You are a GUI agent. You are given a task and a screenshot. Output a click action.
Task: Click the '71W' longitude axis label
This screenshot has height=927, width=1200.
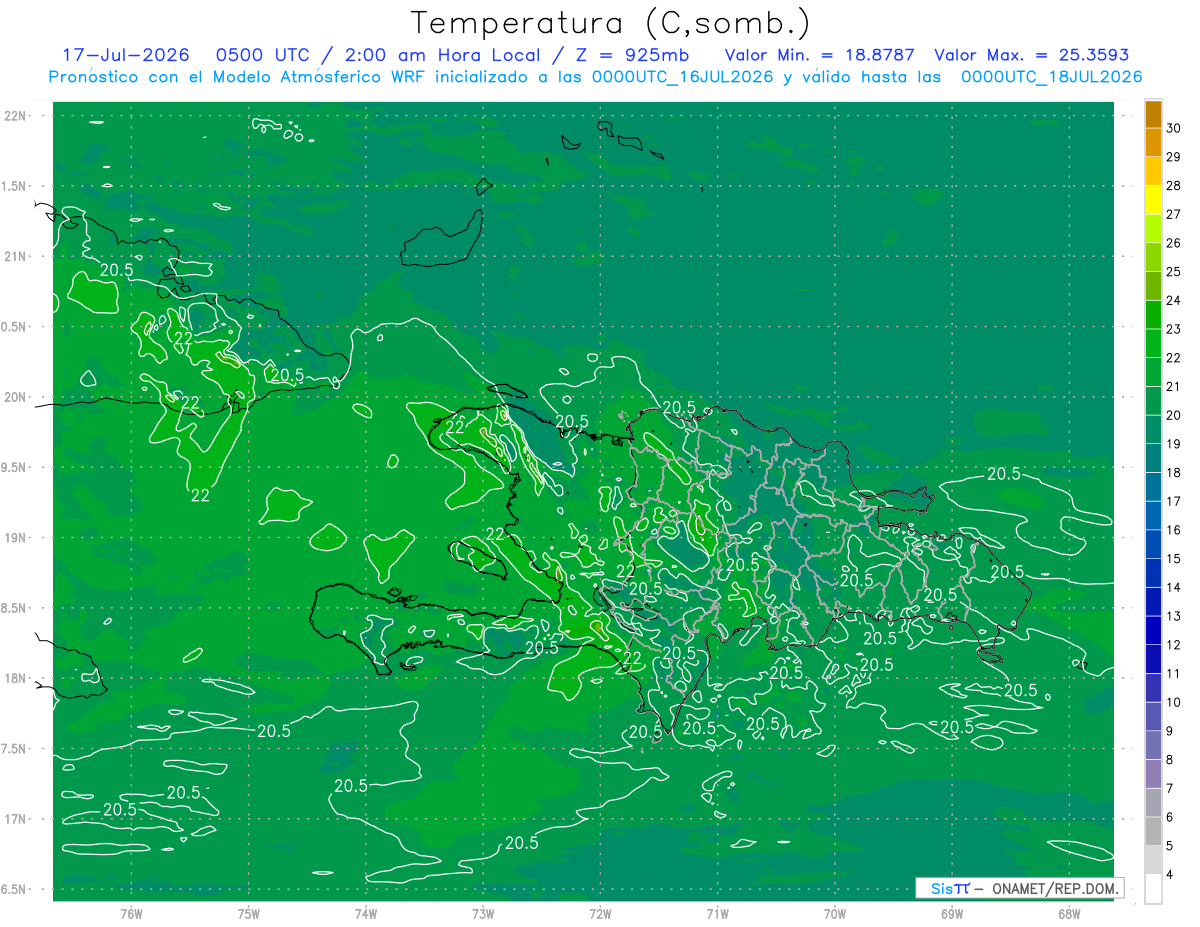pos(717,913)
